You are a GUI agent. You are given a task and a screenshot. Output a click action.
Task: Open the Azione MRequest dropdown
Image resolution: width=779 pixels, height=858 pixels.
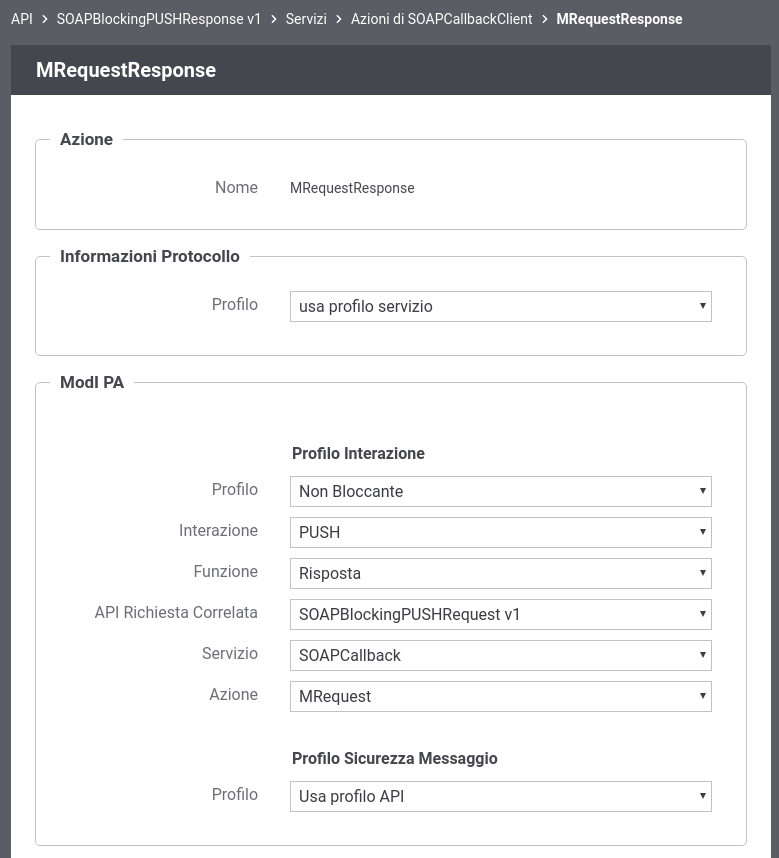501,697
